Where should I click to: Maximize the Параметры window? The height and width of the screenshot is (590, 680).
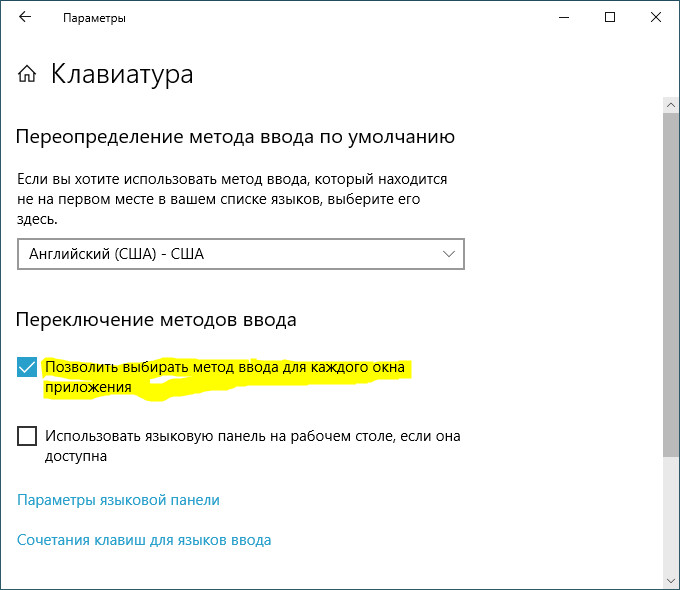610,17
